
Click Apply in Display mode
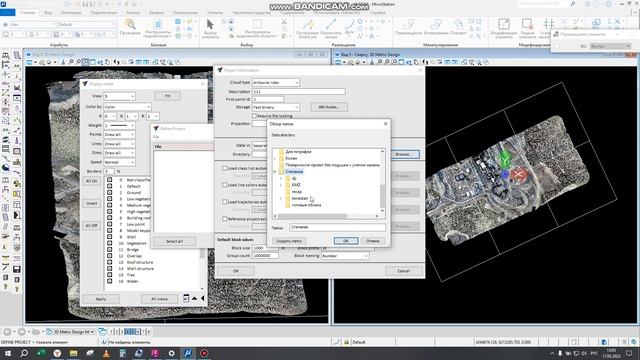pyautogui.click(x=101, y=299)
